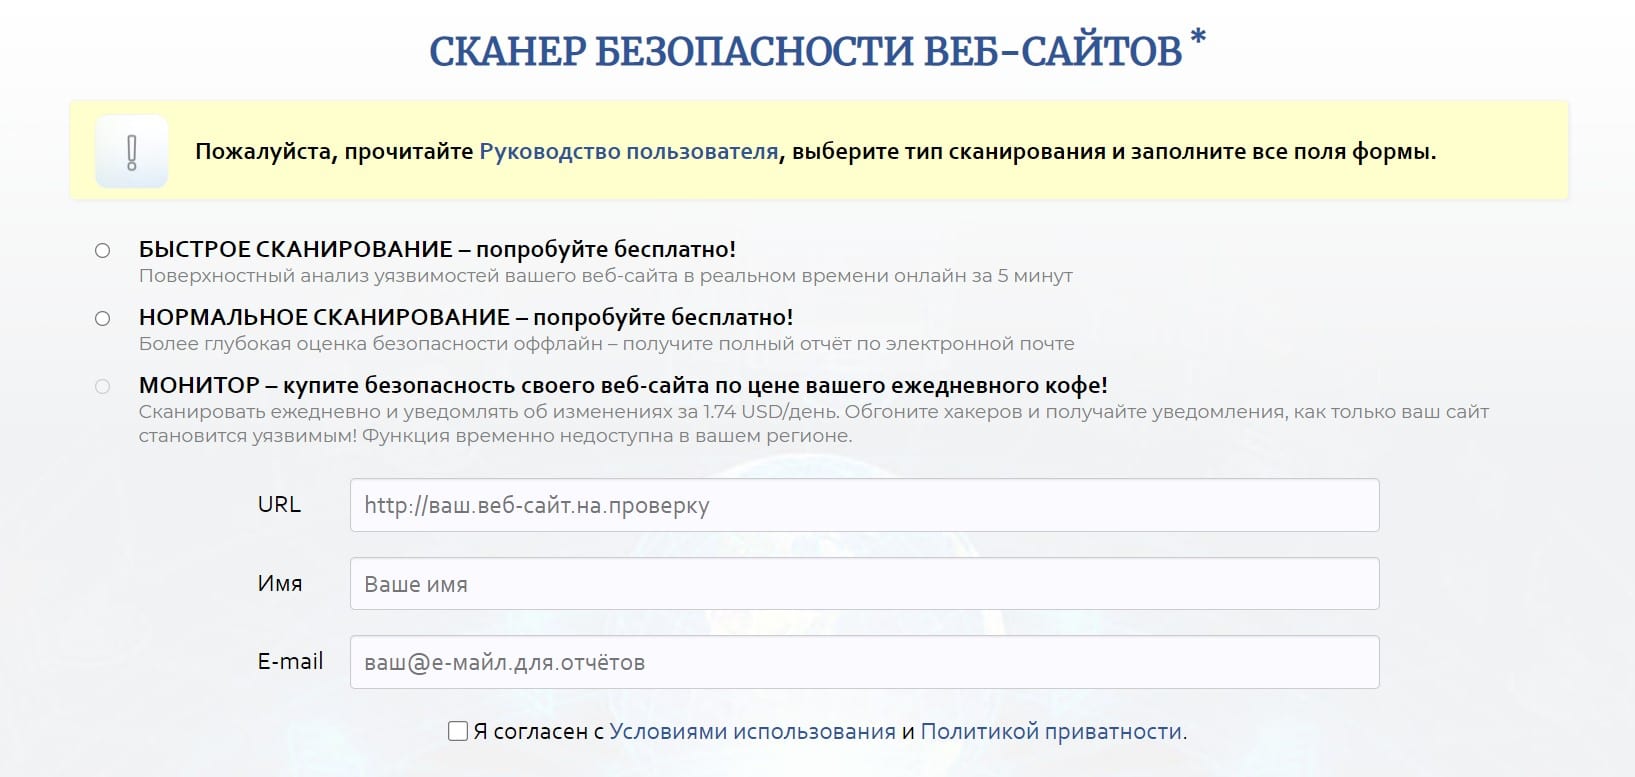The image size is (1635, 777).
Task: Open the Руководство пользователя link
Action: coord(628,152)
